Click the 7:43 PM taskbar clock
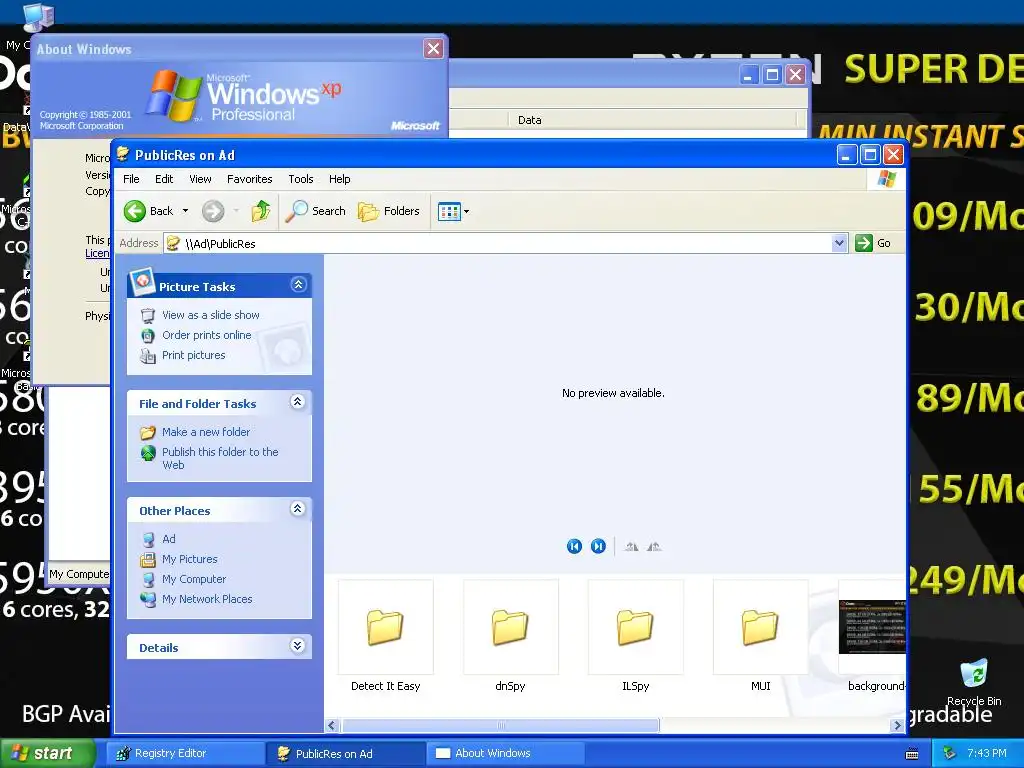The width and height of the screenshot is (1024, 768). point(987,754)
